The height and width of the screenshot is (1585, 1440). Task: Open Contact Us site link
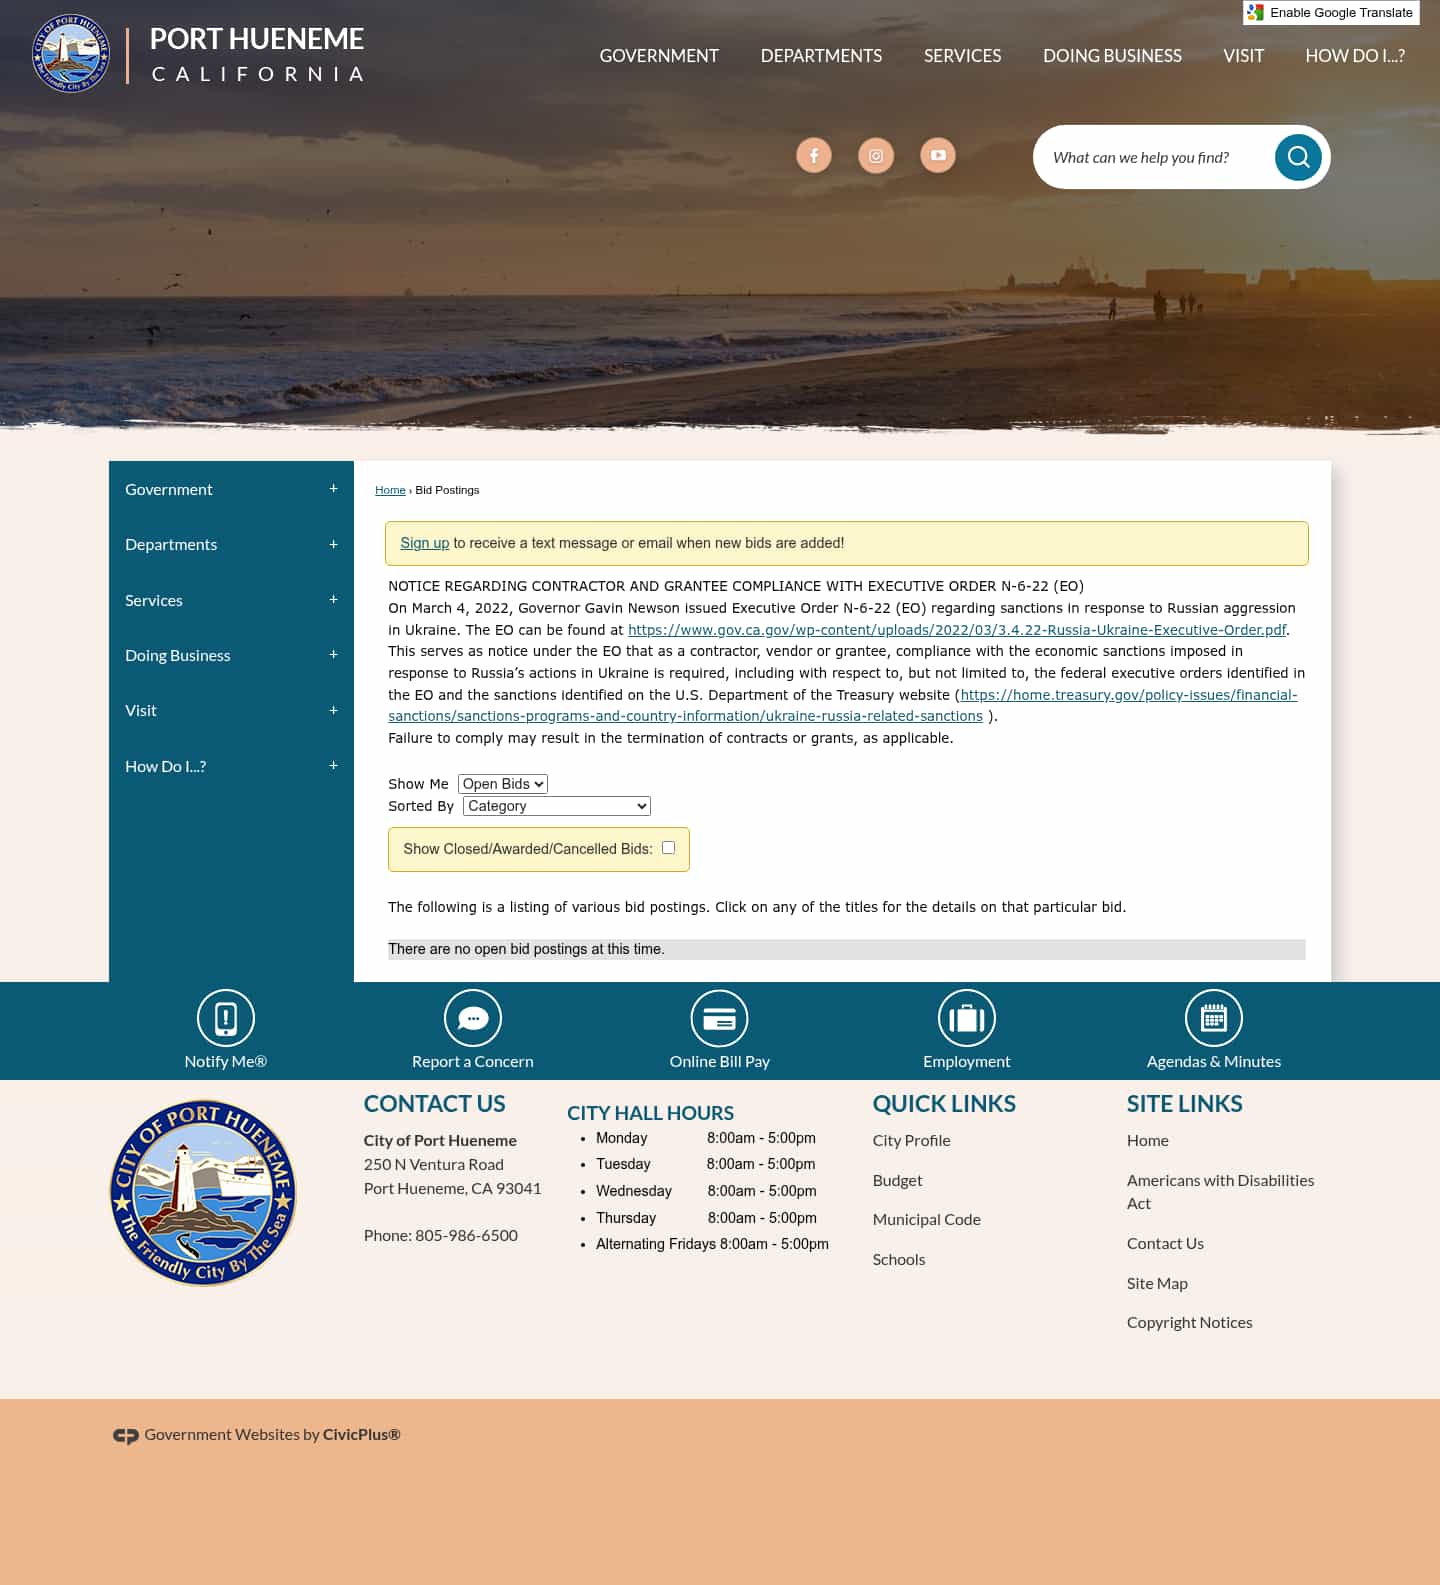1165,1243
